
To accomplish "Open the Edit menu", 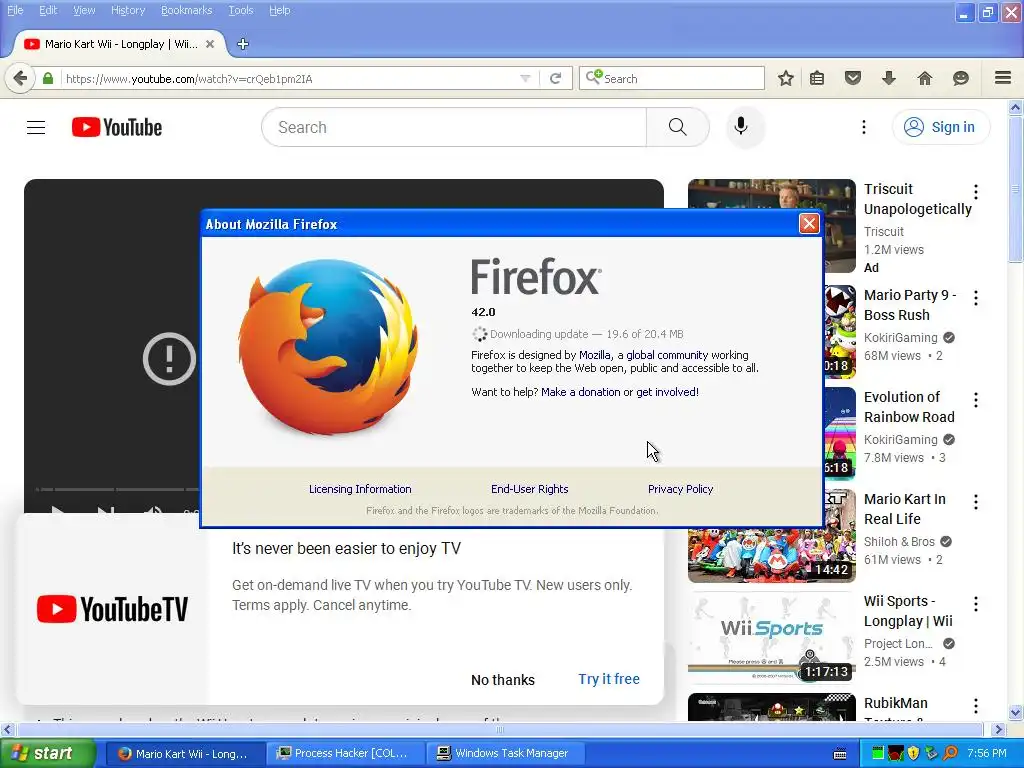I will [x=48, y=10].
